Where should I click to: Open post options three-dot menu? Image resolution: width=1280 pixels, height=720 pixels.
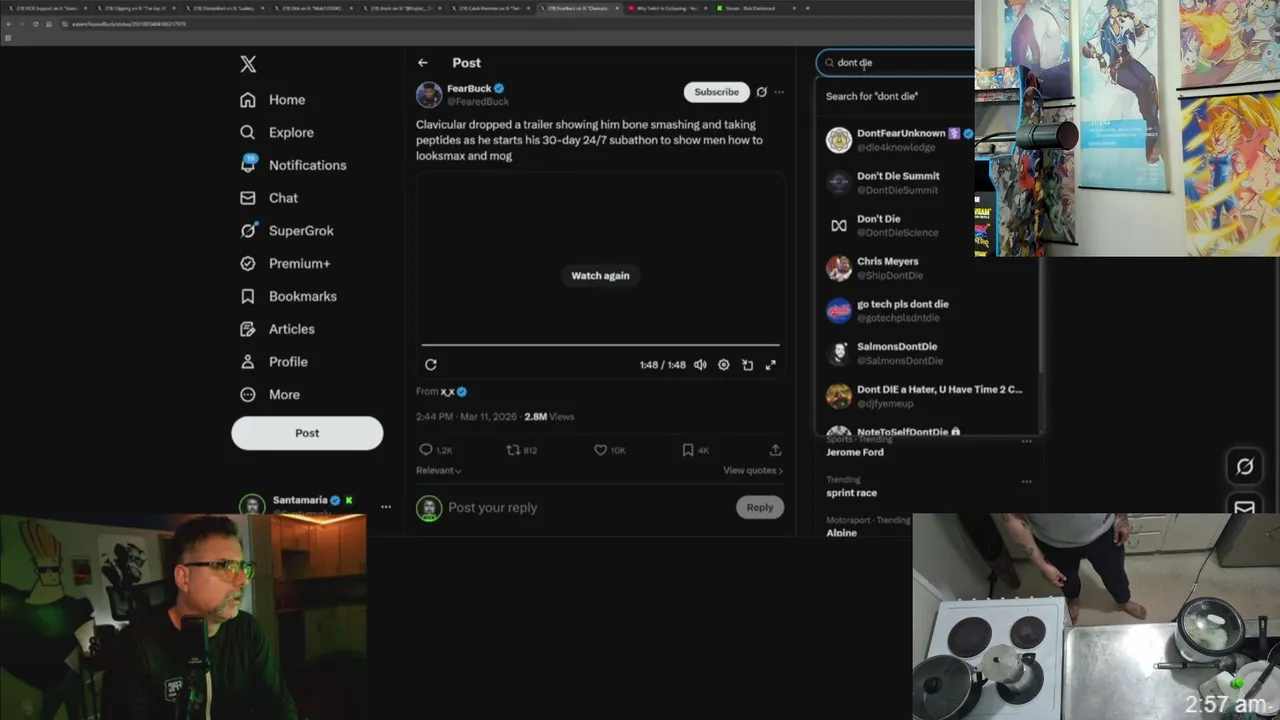(x=779, y=92)
